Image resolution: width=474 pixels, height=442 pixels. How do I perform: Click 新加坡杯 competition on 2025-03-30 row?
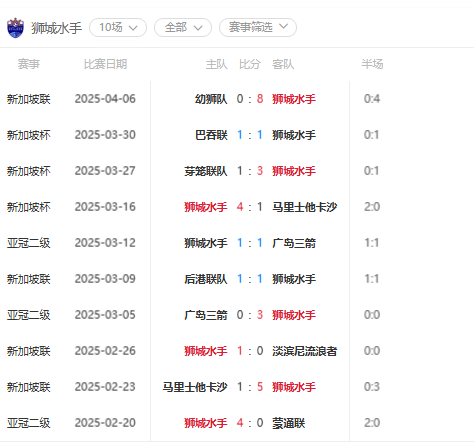pyautogui.click(x=29, y=135)
